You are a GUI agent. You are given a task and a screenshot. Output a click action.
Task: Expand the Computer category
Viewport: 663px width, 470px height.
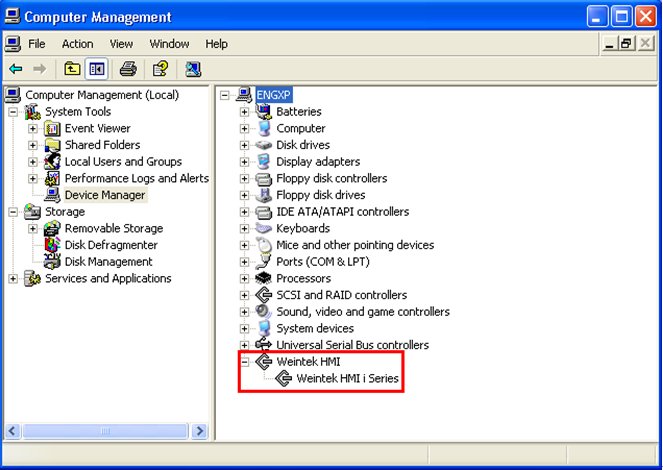pos(244,128)
